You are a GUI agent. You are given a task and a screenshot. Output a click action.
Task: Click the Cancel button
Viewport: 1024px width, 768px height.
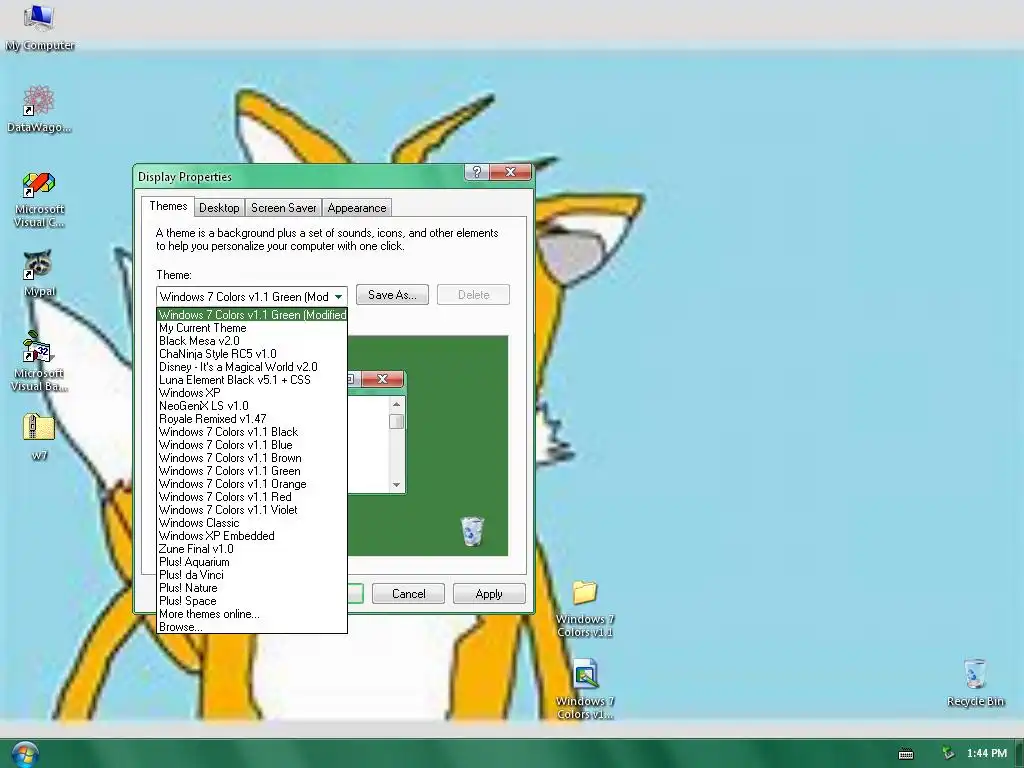(408, 594)
